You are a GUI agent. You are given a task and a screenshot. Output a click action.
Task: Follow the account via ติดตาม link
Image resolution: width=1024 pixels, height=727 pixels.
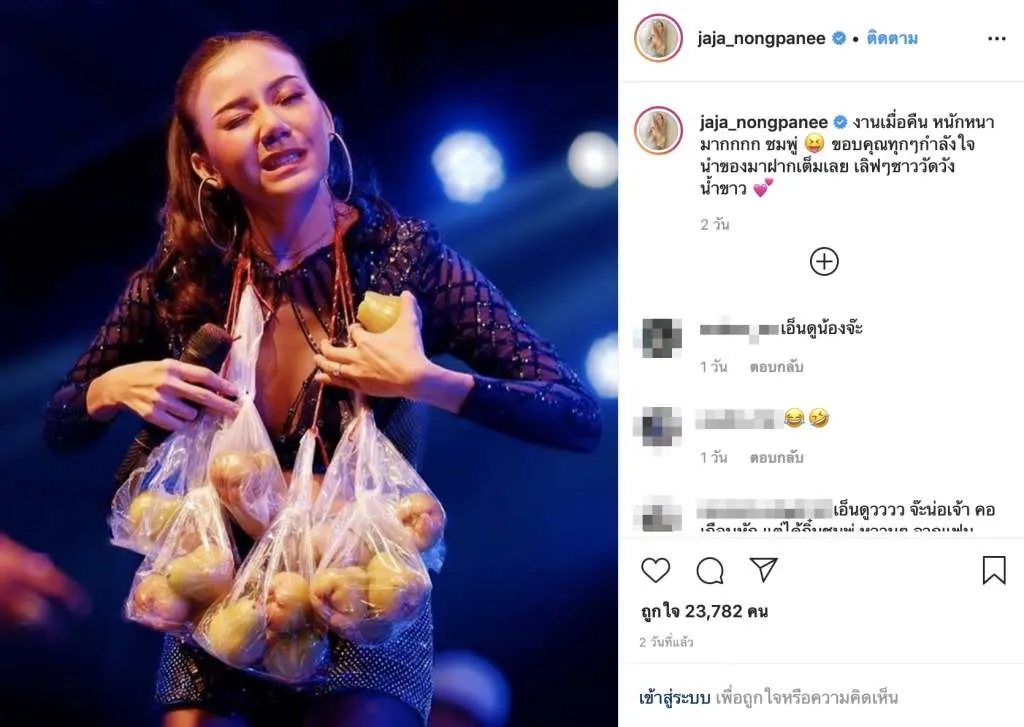click(x=892, y=39)
